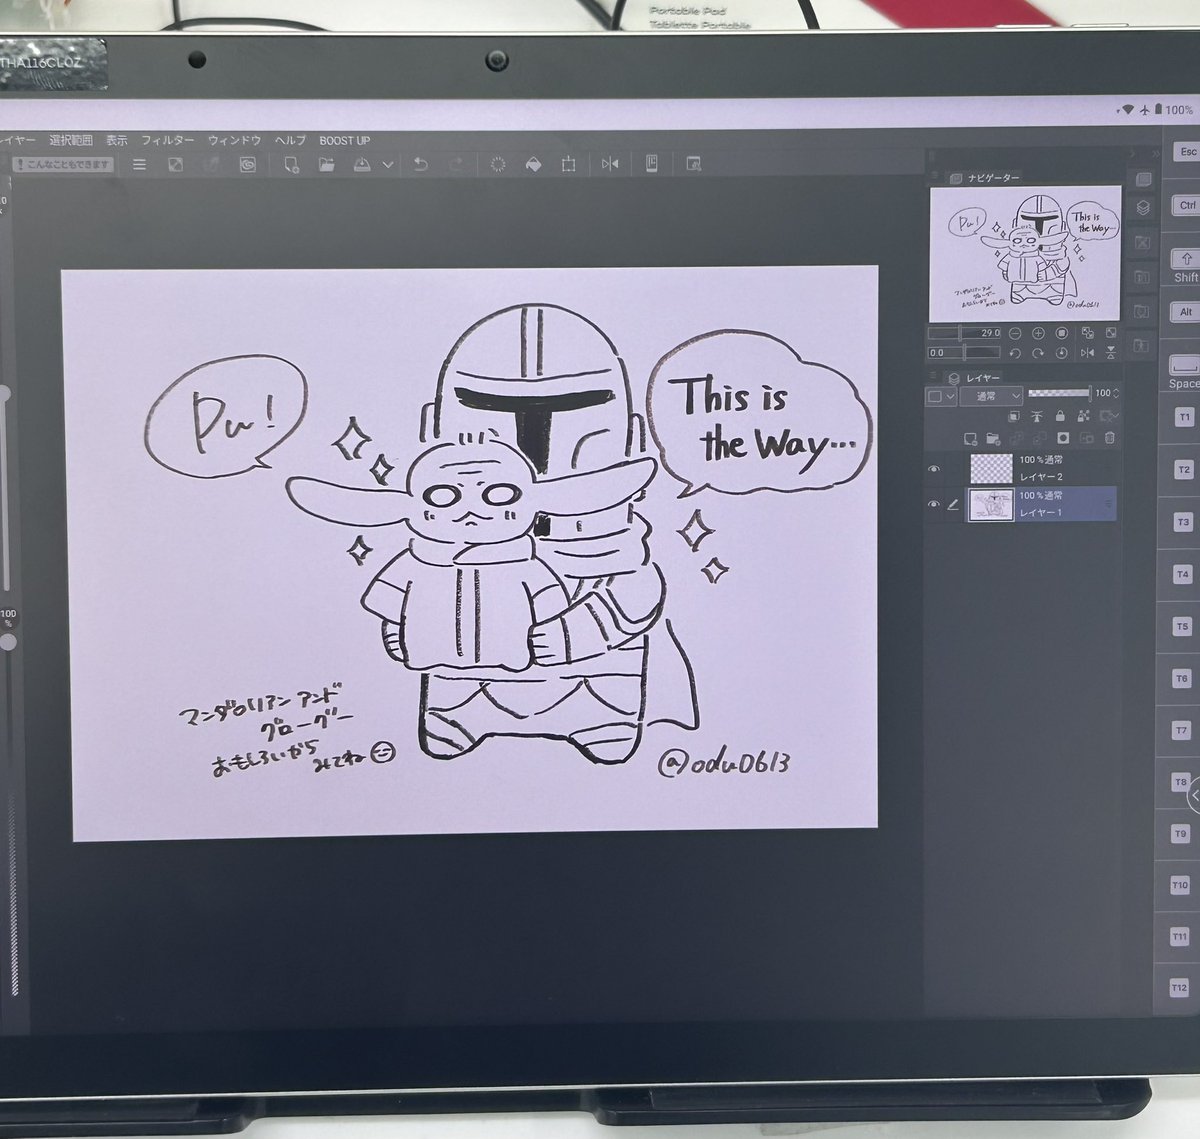
Task: Create a new canvas from the command bar
Action: [292, 165]
